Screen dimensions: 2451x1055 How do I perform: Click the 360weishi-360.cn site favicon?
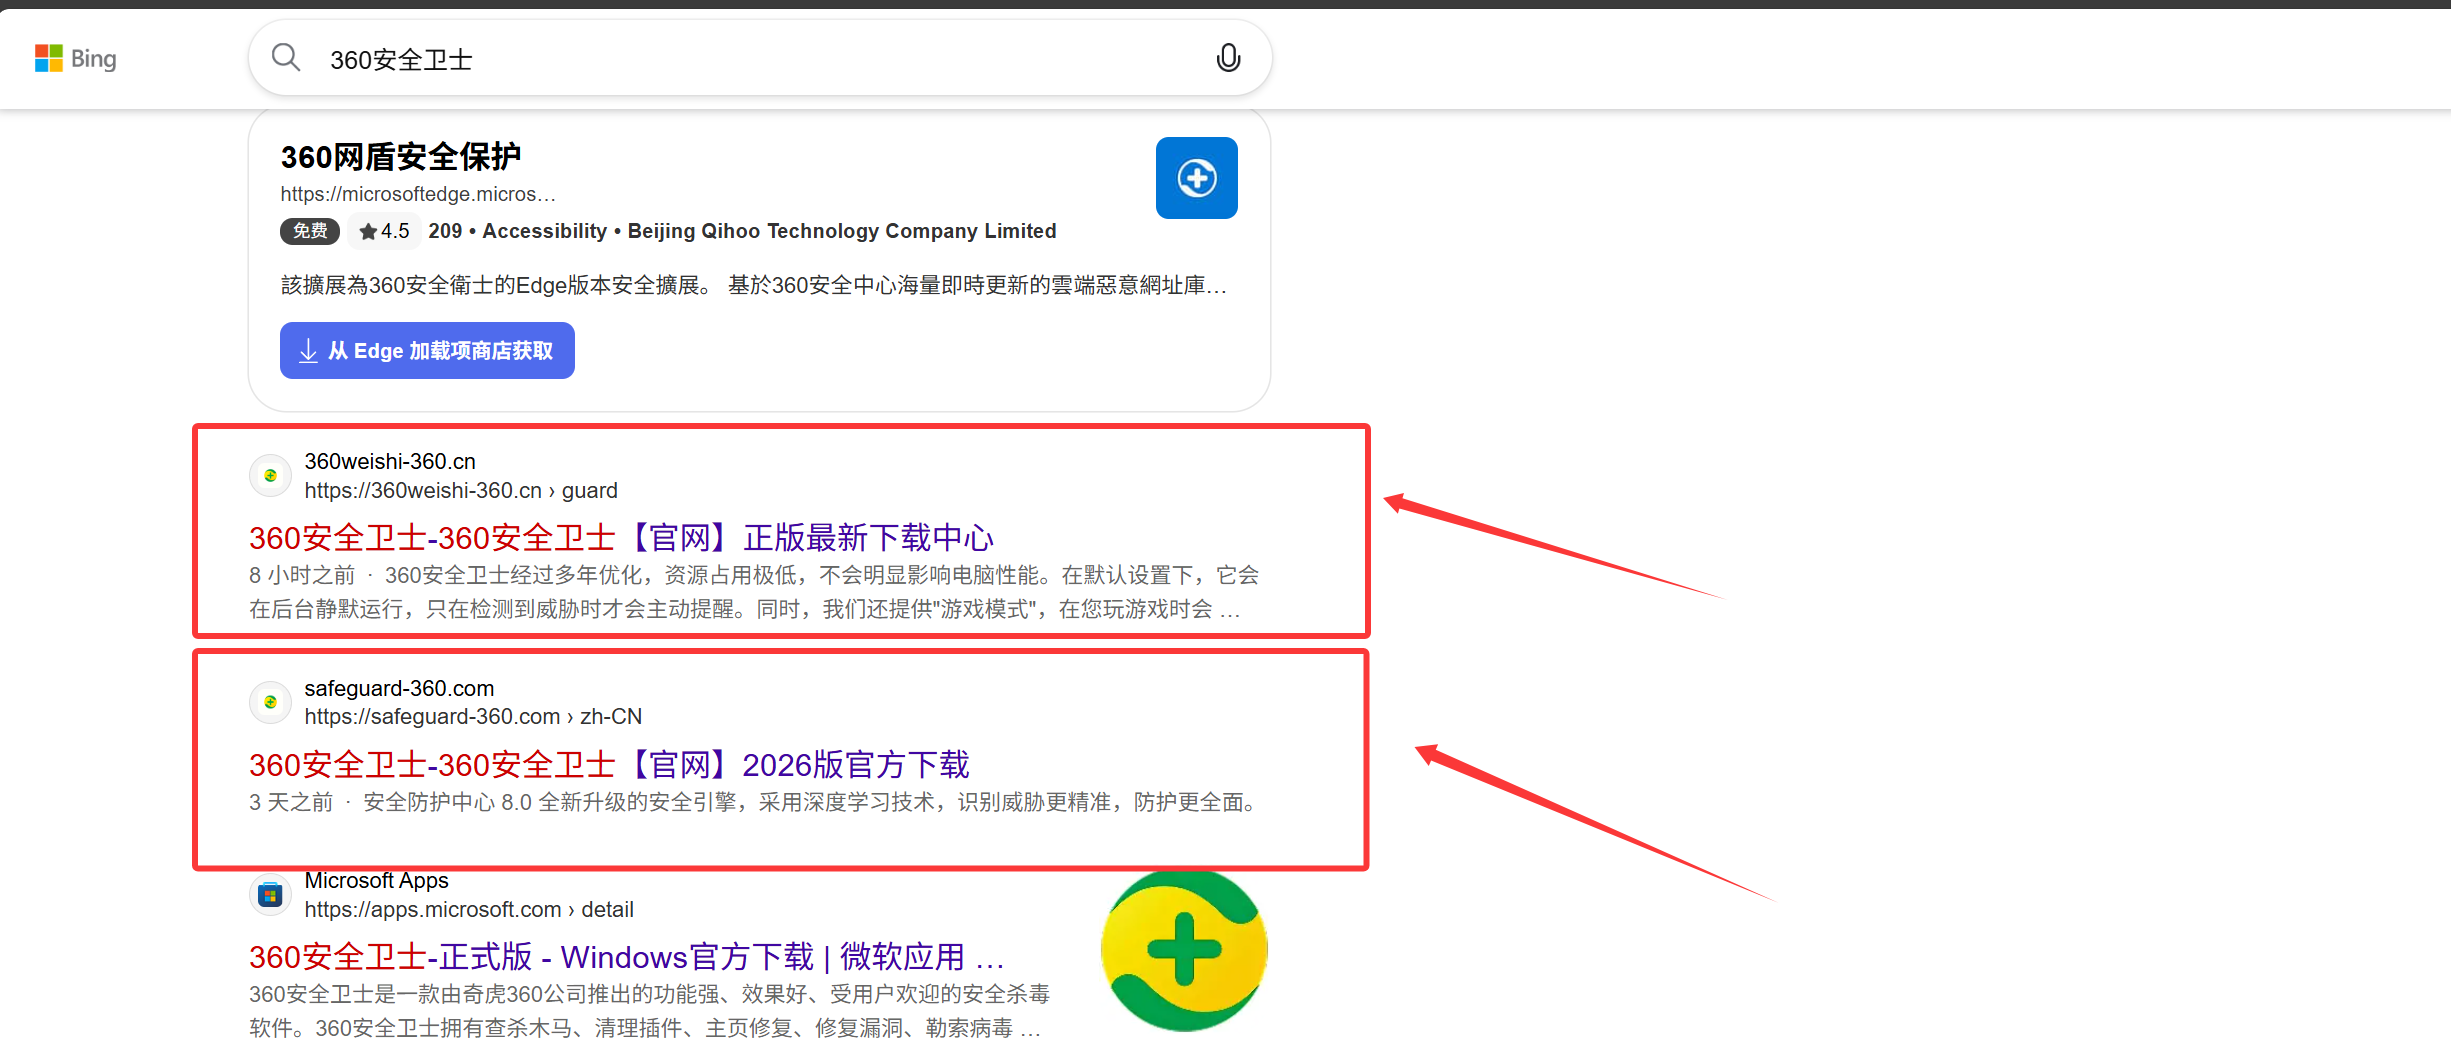tap(270, 476)
